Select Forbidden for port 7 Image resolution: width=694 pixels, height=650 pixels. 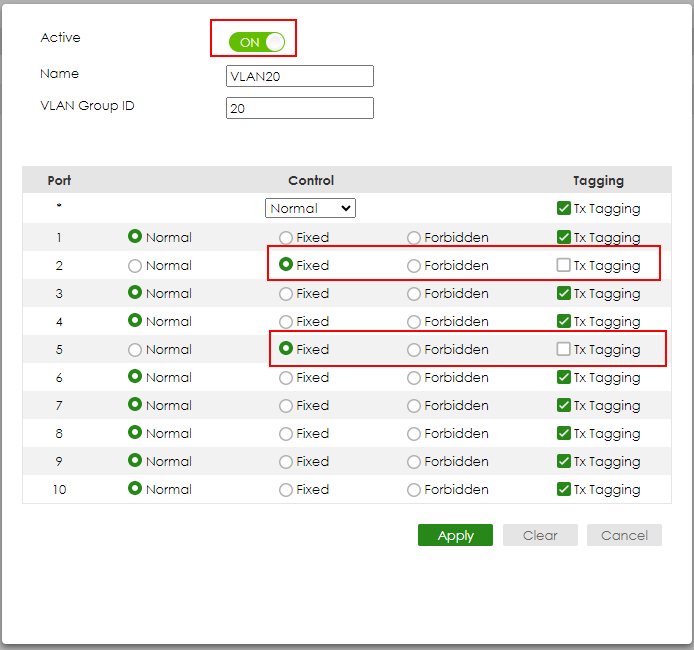click(x=414, y=406)
